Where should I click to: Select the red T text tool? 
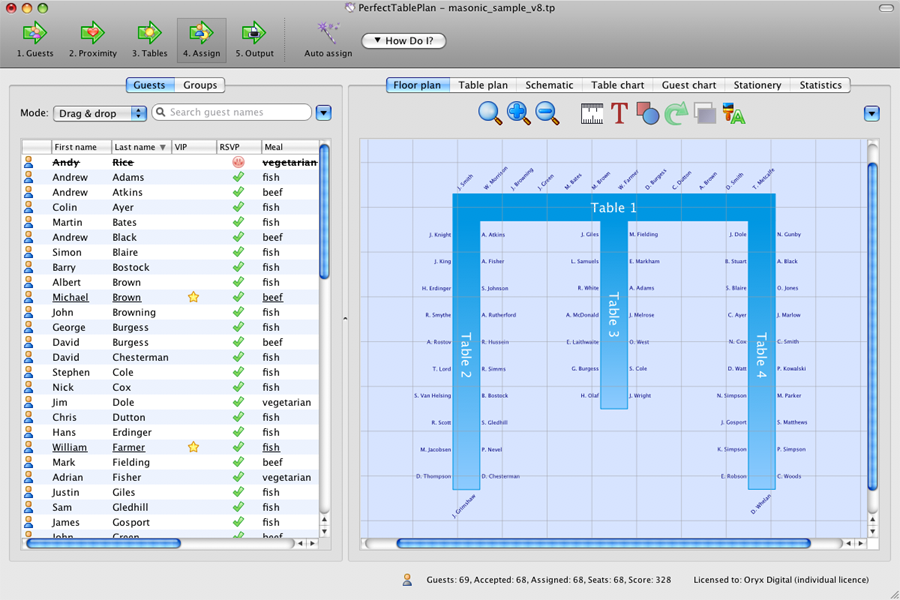(x=620, y=113)
